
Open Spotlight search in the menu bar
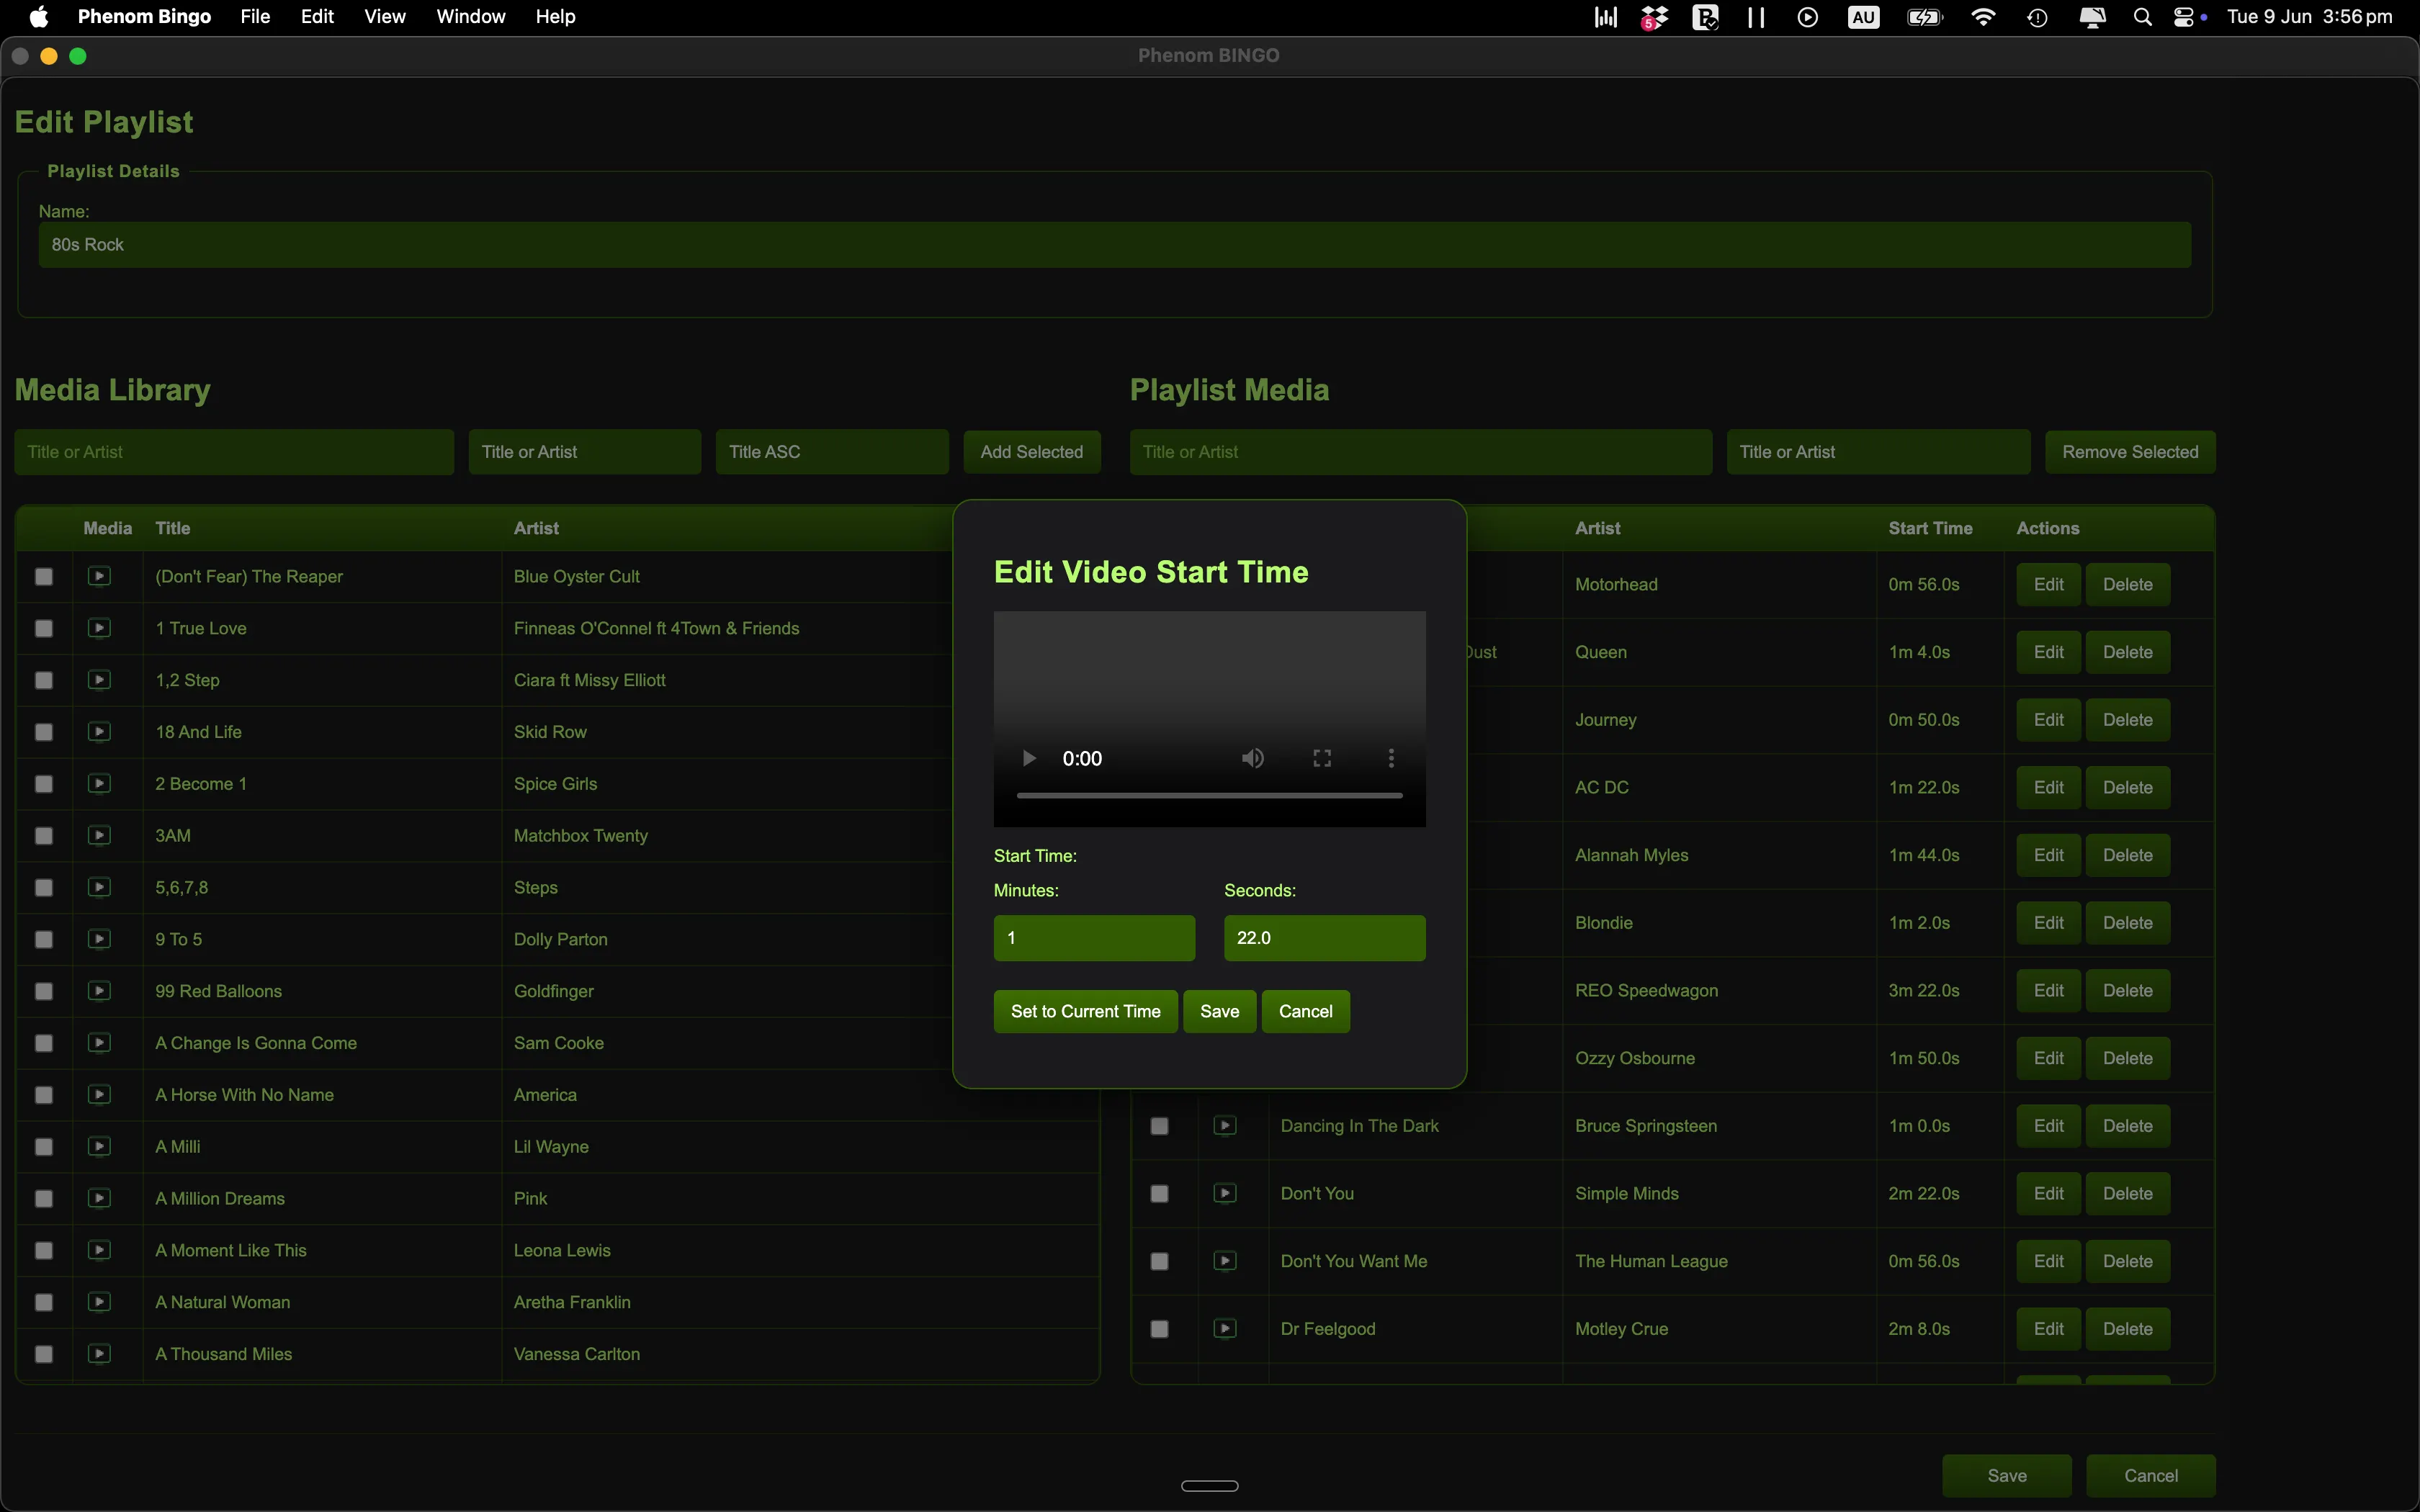point(2142,17)
